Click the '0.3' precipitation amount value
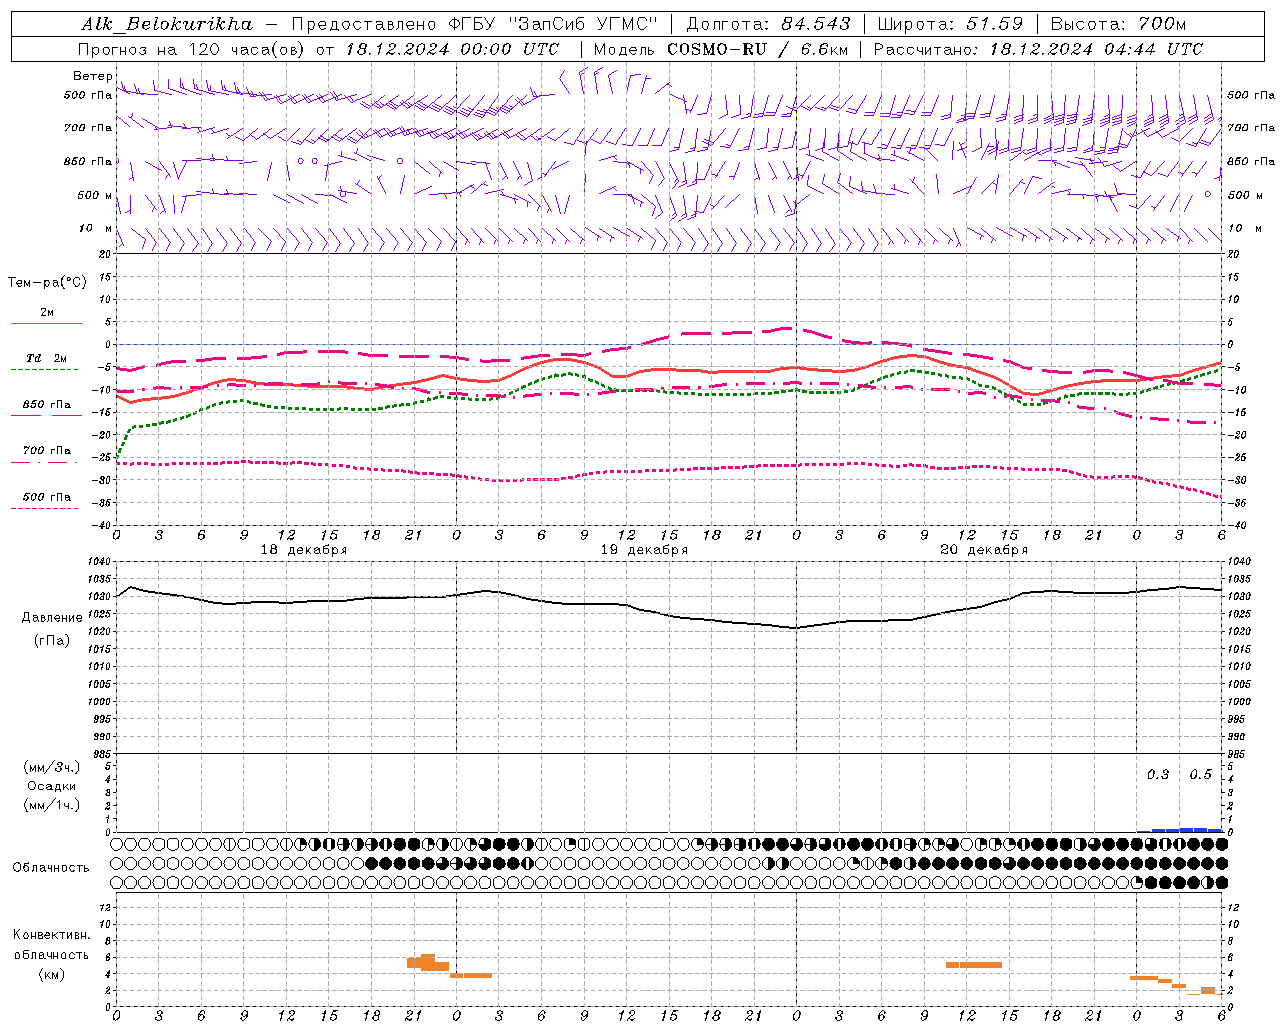Viewport: 1280px width, 1024px height. coord(1158,775)
